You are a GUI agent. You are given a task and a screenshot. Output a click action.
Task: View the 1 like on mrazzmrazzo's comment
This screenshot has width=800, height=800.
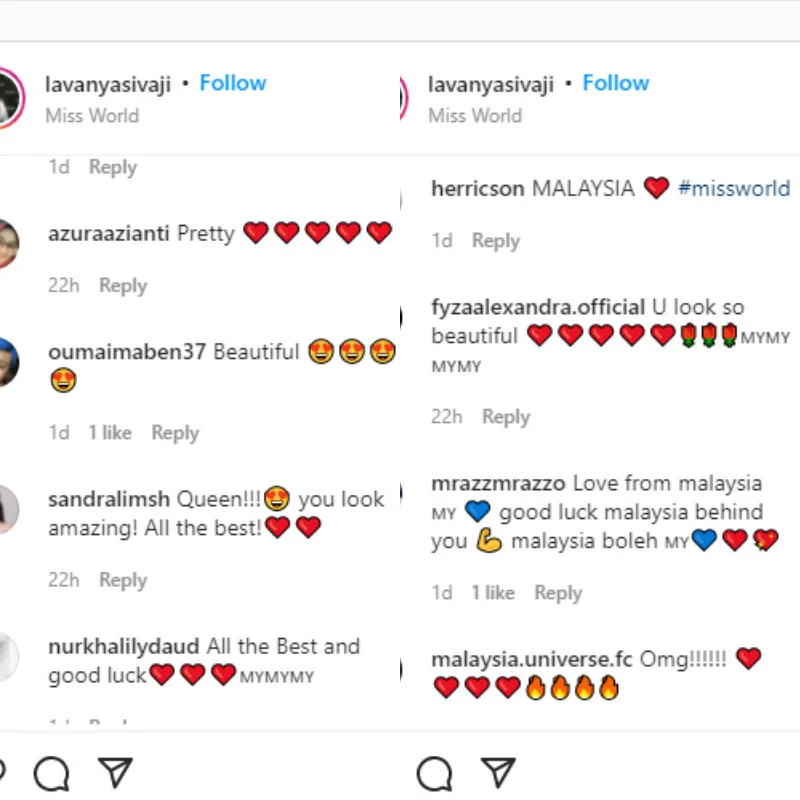[x=493, y=593]
